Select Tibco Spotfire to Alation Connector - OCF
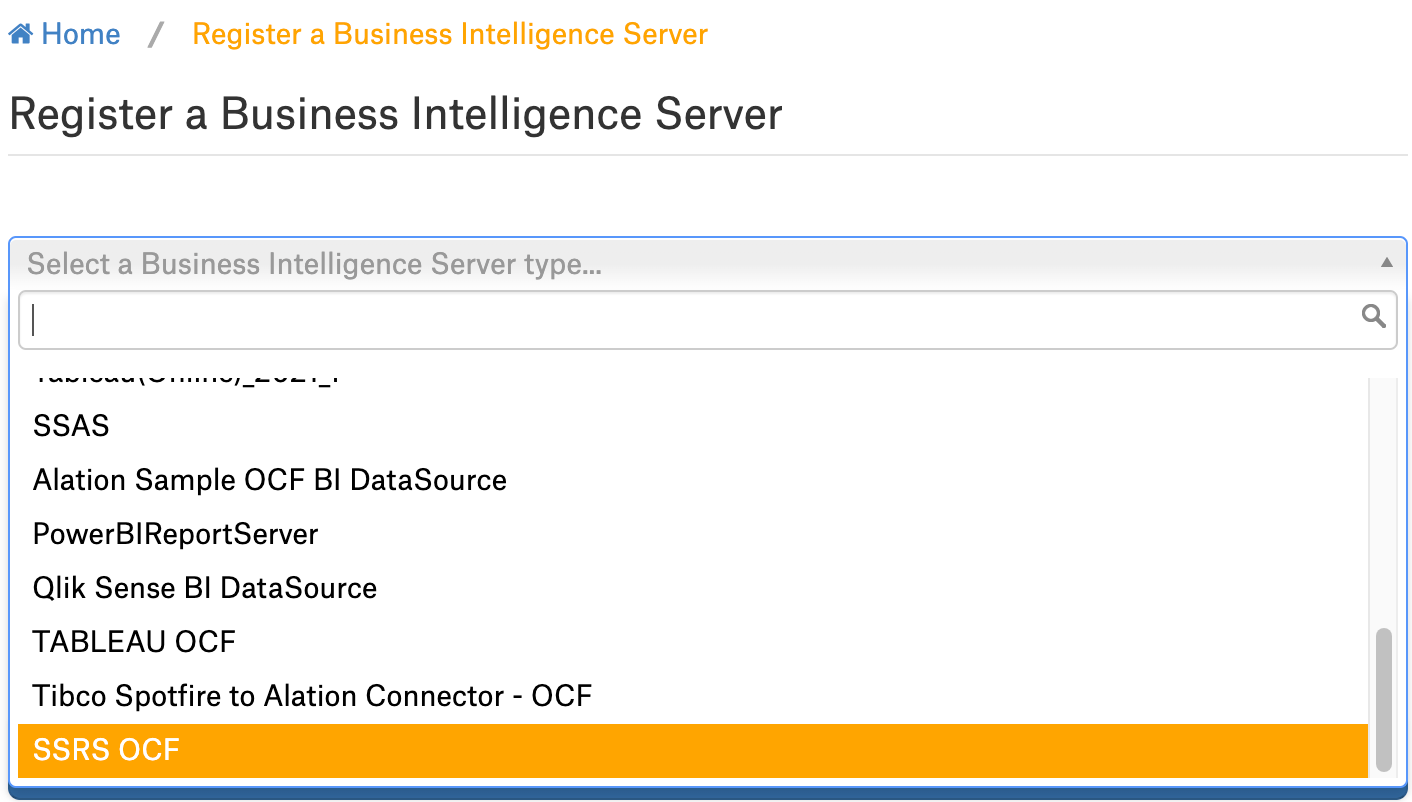This screenshot has width=1412, height=802. click(693, 696)
